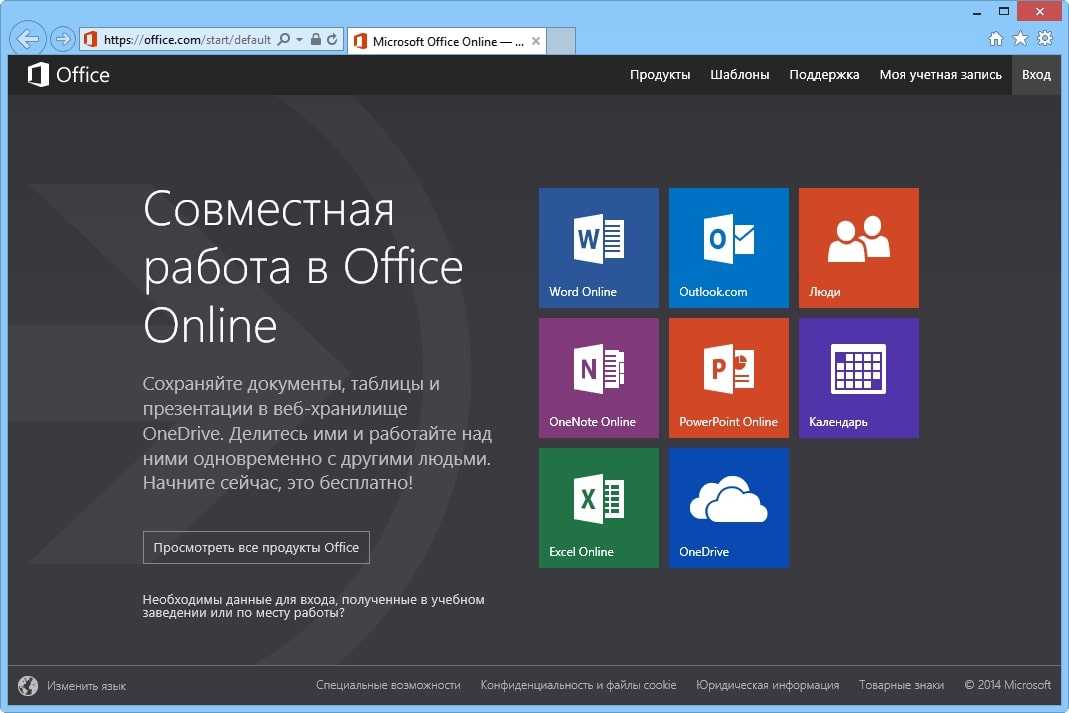Viewport: 1069px width, 713px height.
Task: Click the Office logo in header
Action: (68, 74)
